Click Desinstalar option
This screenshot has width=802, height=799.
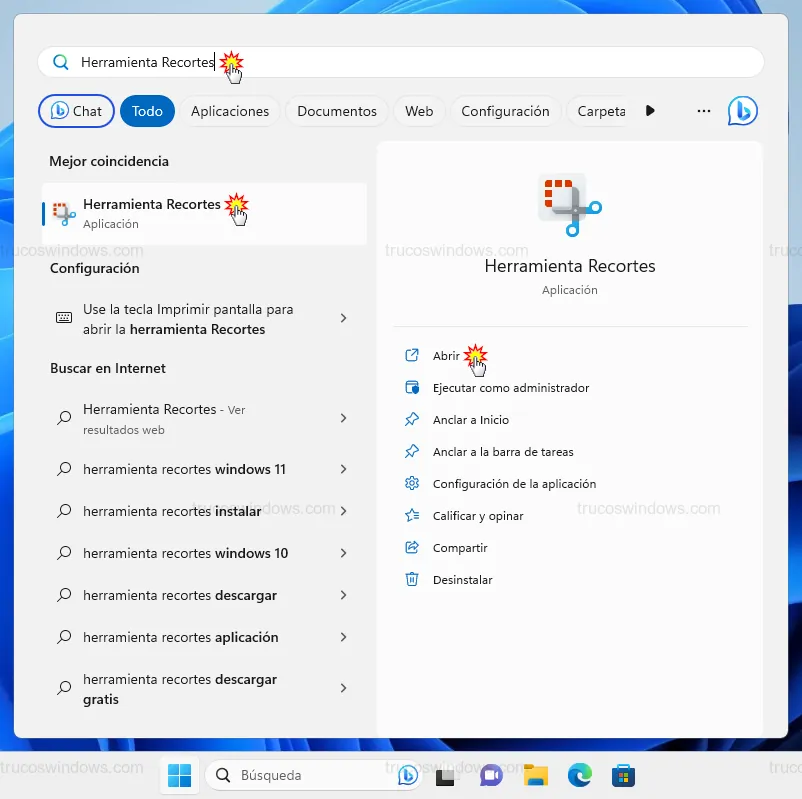(462, 580)
